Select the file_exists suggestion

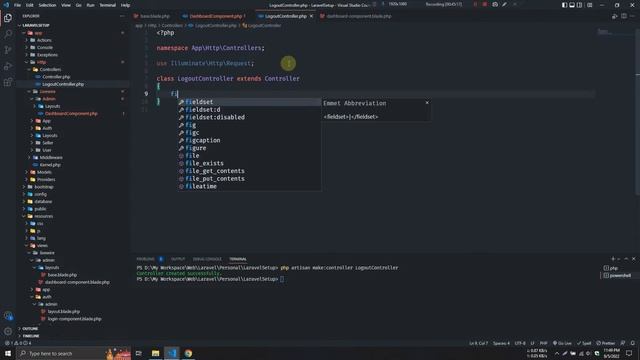[249, 163]
